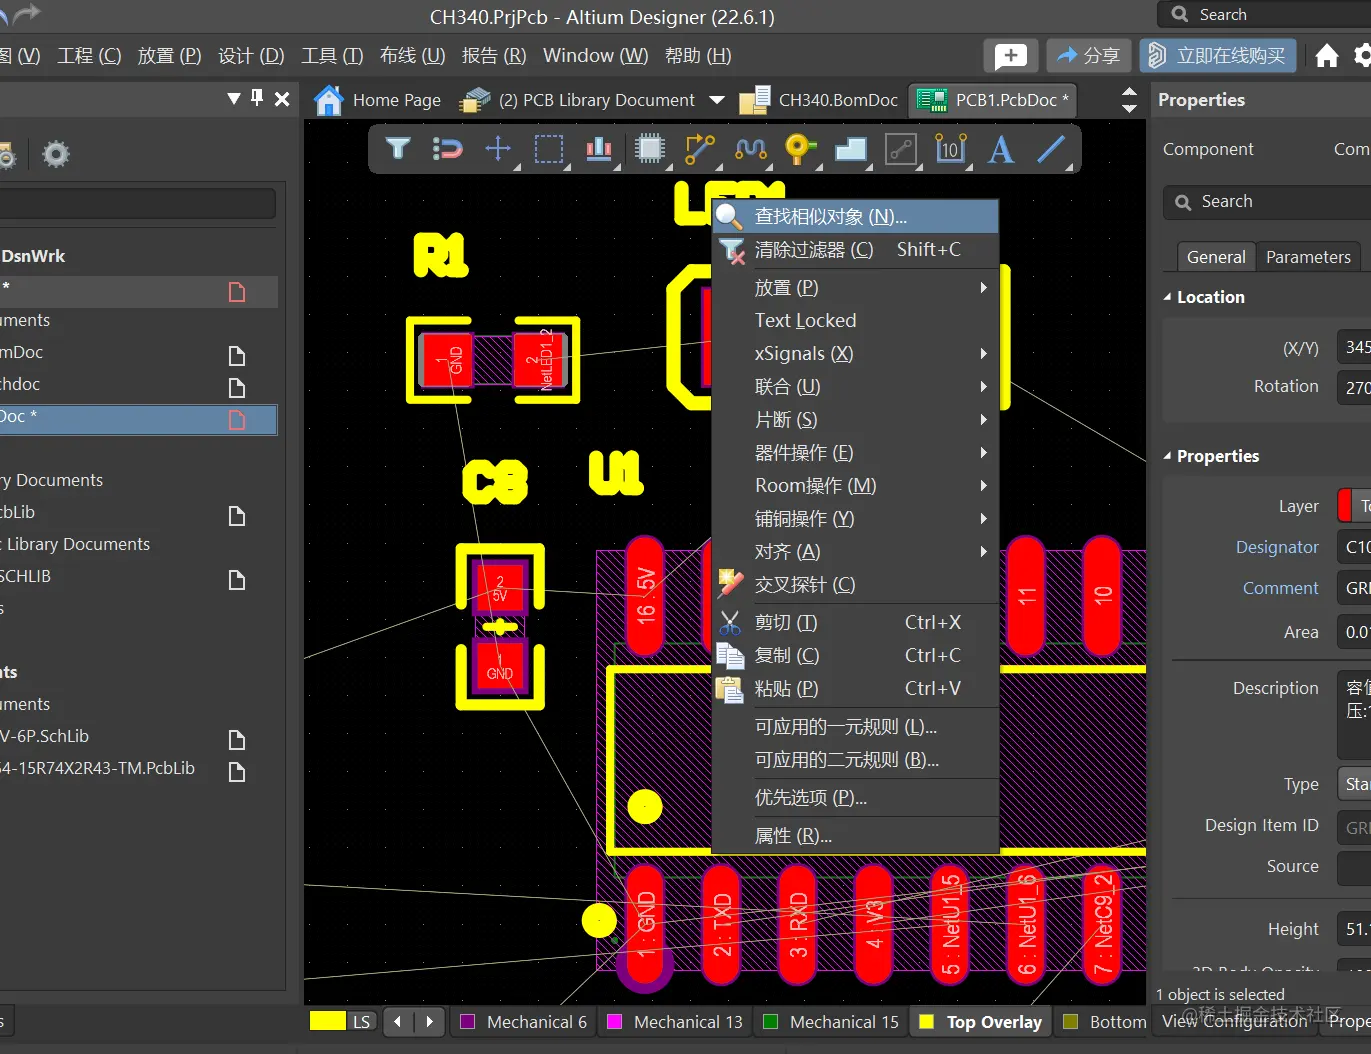Click the layer tabs previous arrow
1371x1054 pixels.
[x=398, y=1022]
